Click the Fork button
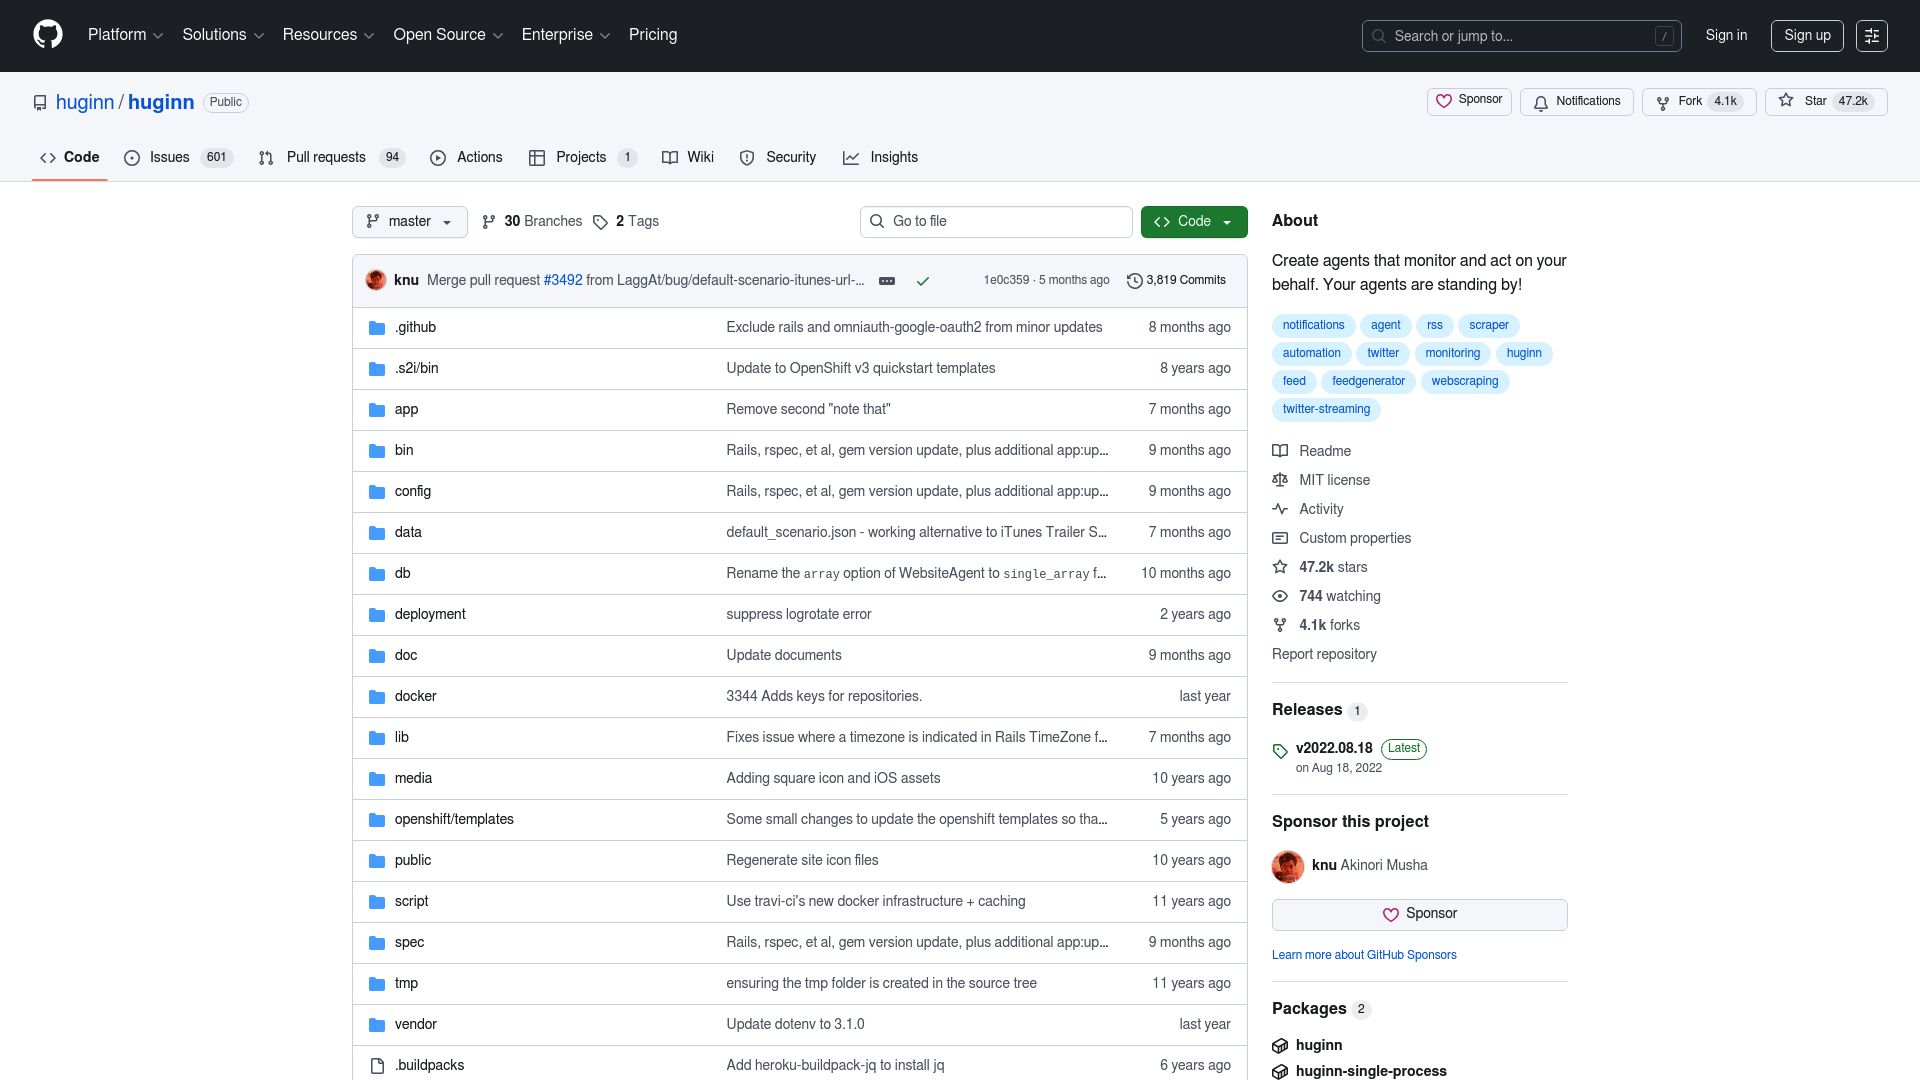Viewport: 1920px width, 1080px height. point(1699,102)
